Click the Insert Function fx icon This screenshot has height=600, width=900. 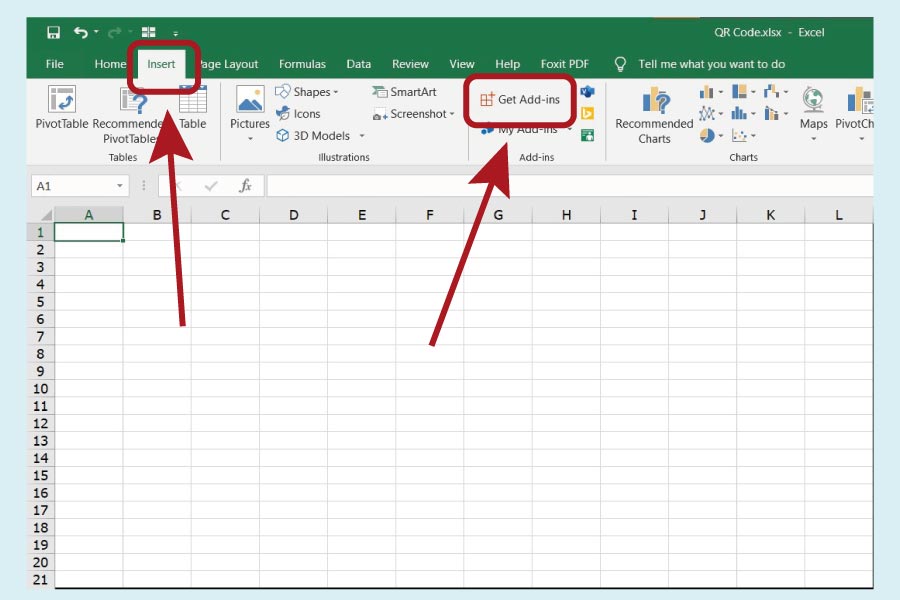point(246,185)
